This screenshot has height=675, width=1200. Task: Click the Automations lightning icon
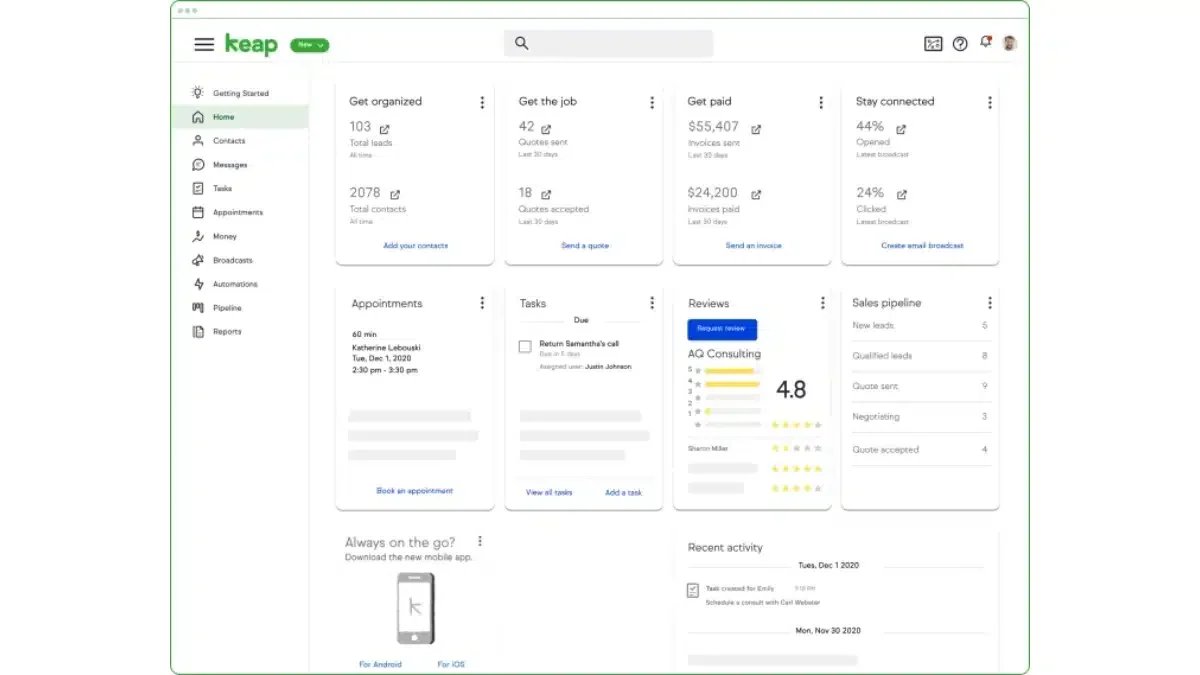pos(198,284)
